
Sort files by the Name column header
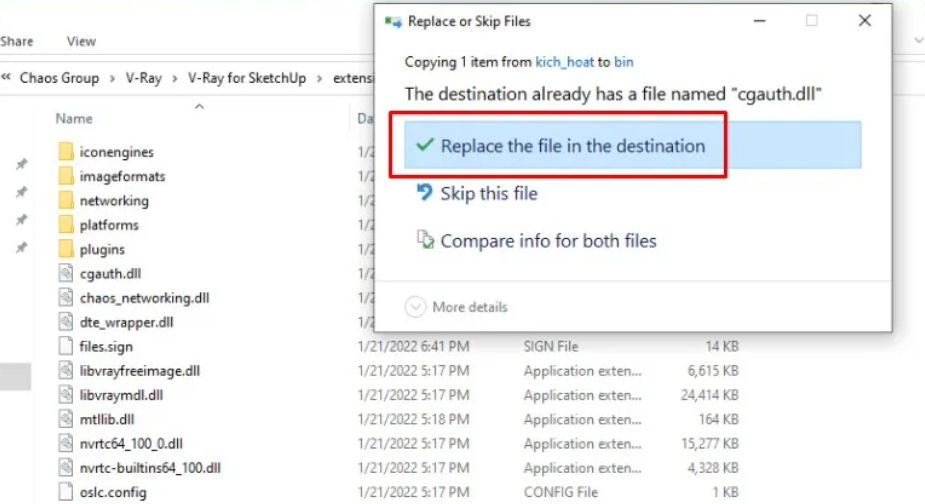point(74,118)
